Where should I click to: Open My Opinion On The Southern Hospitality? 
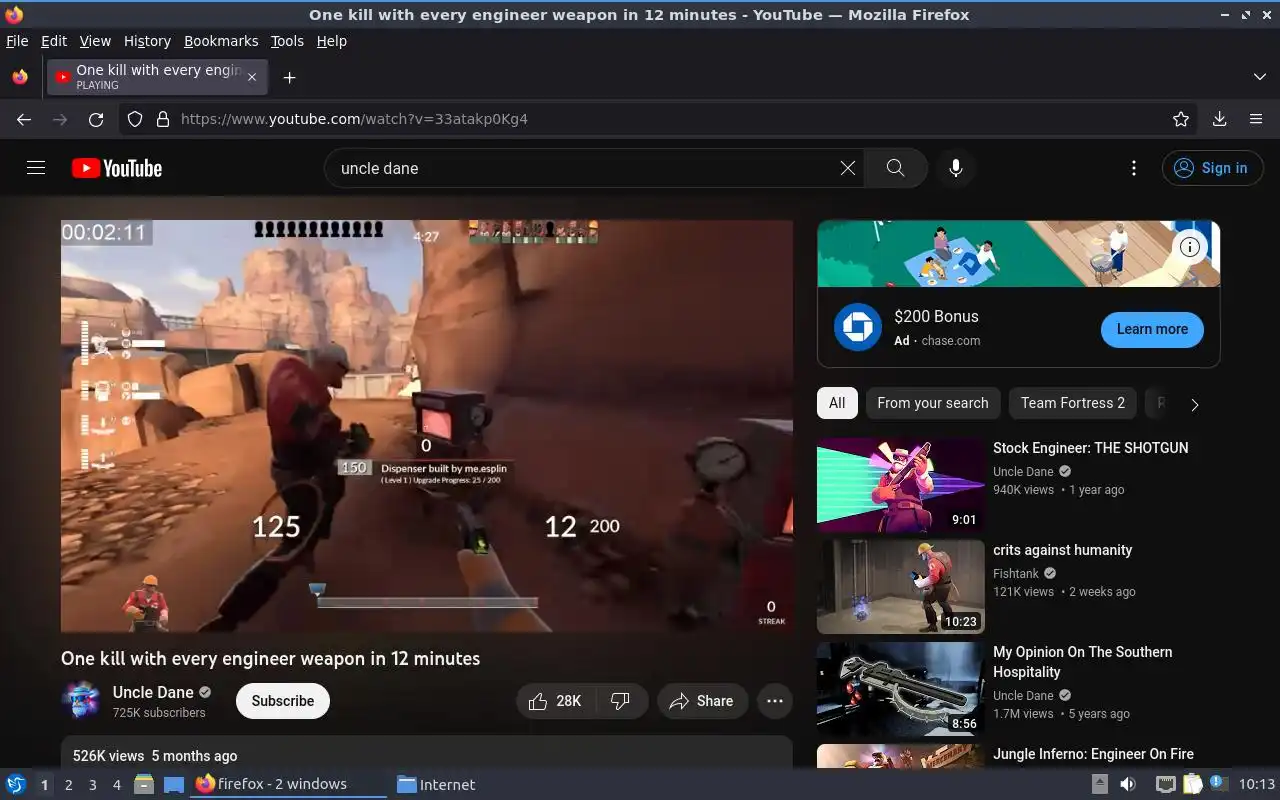pyautogui.click(x=1083, y=662)
